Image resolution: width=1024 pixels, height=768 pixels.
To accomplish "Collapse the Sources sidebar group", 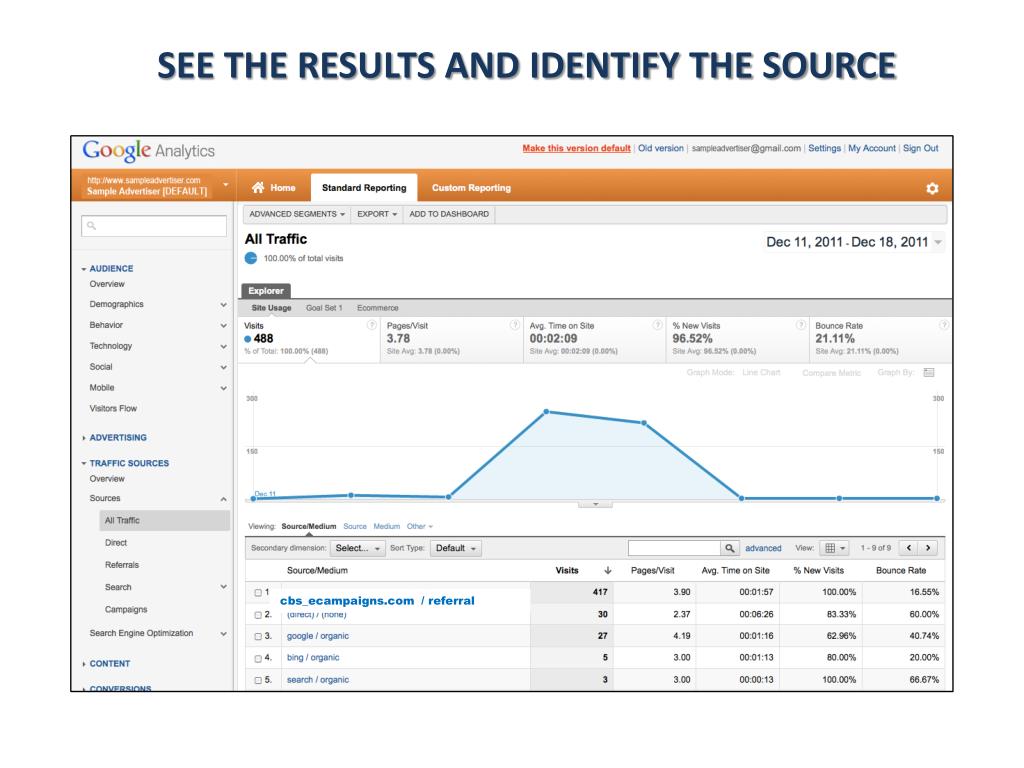I will [x=223, y=500].
